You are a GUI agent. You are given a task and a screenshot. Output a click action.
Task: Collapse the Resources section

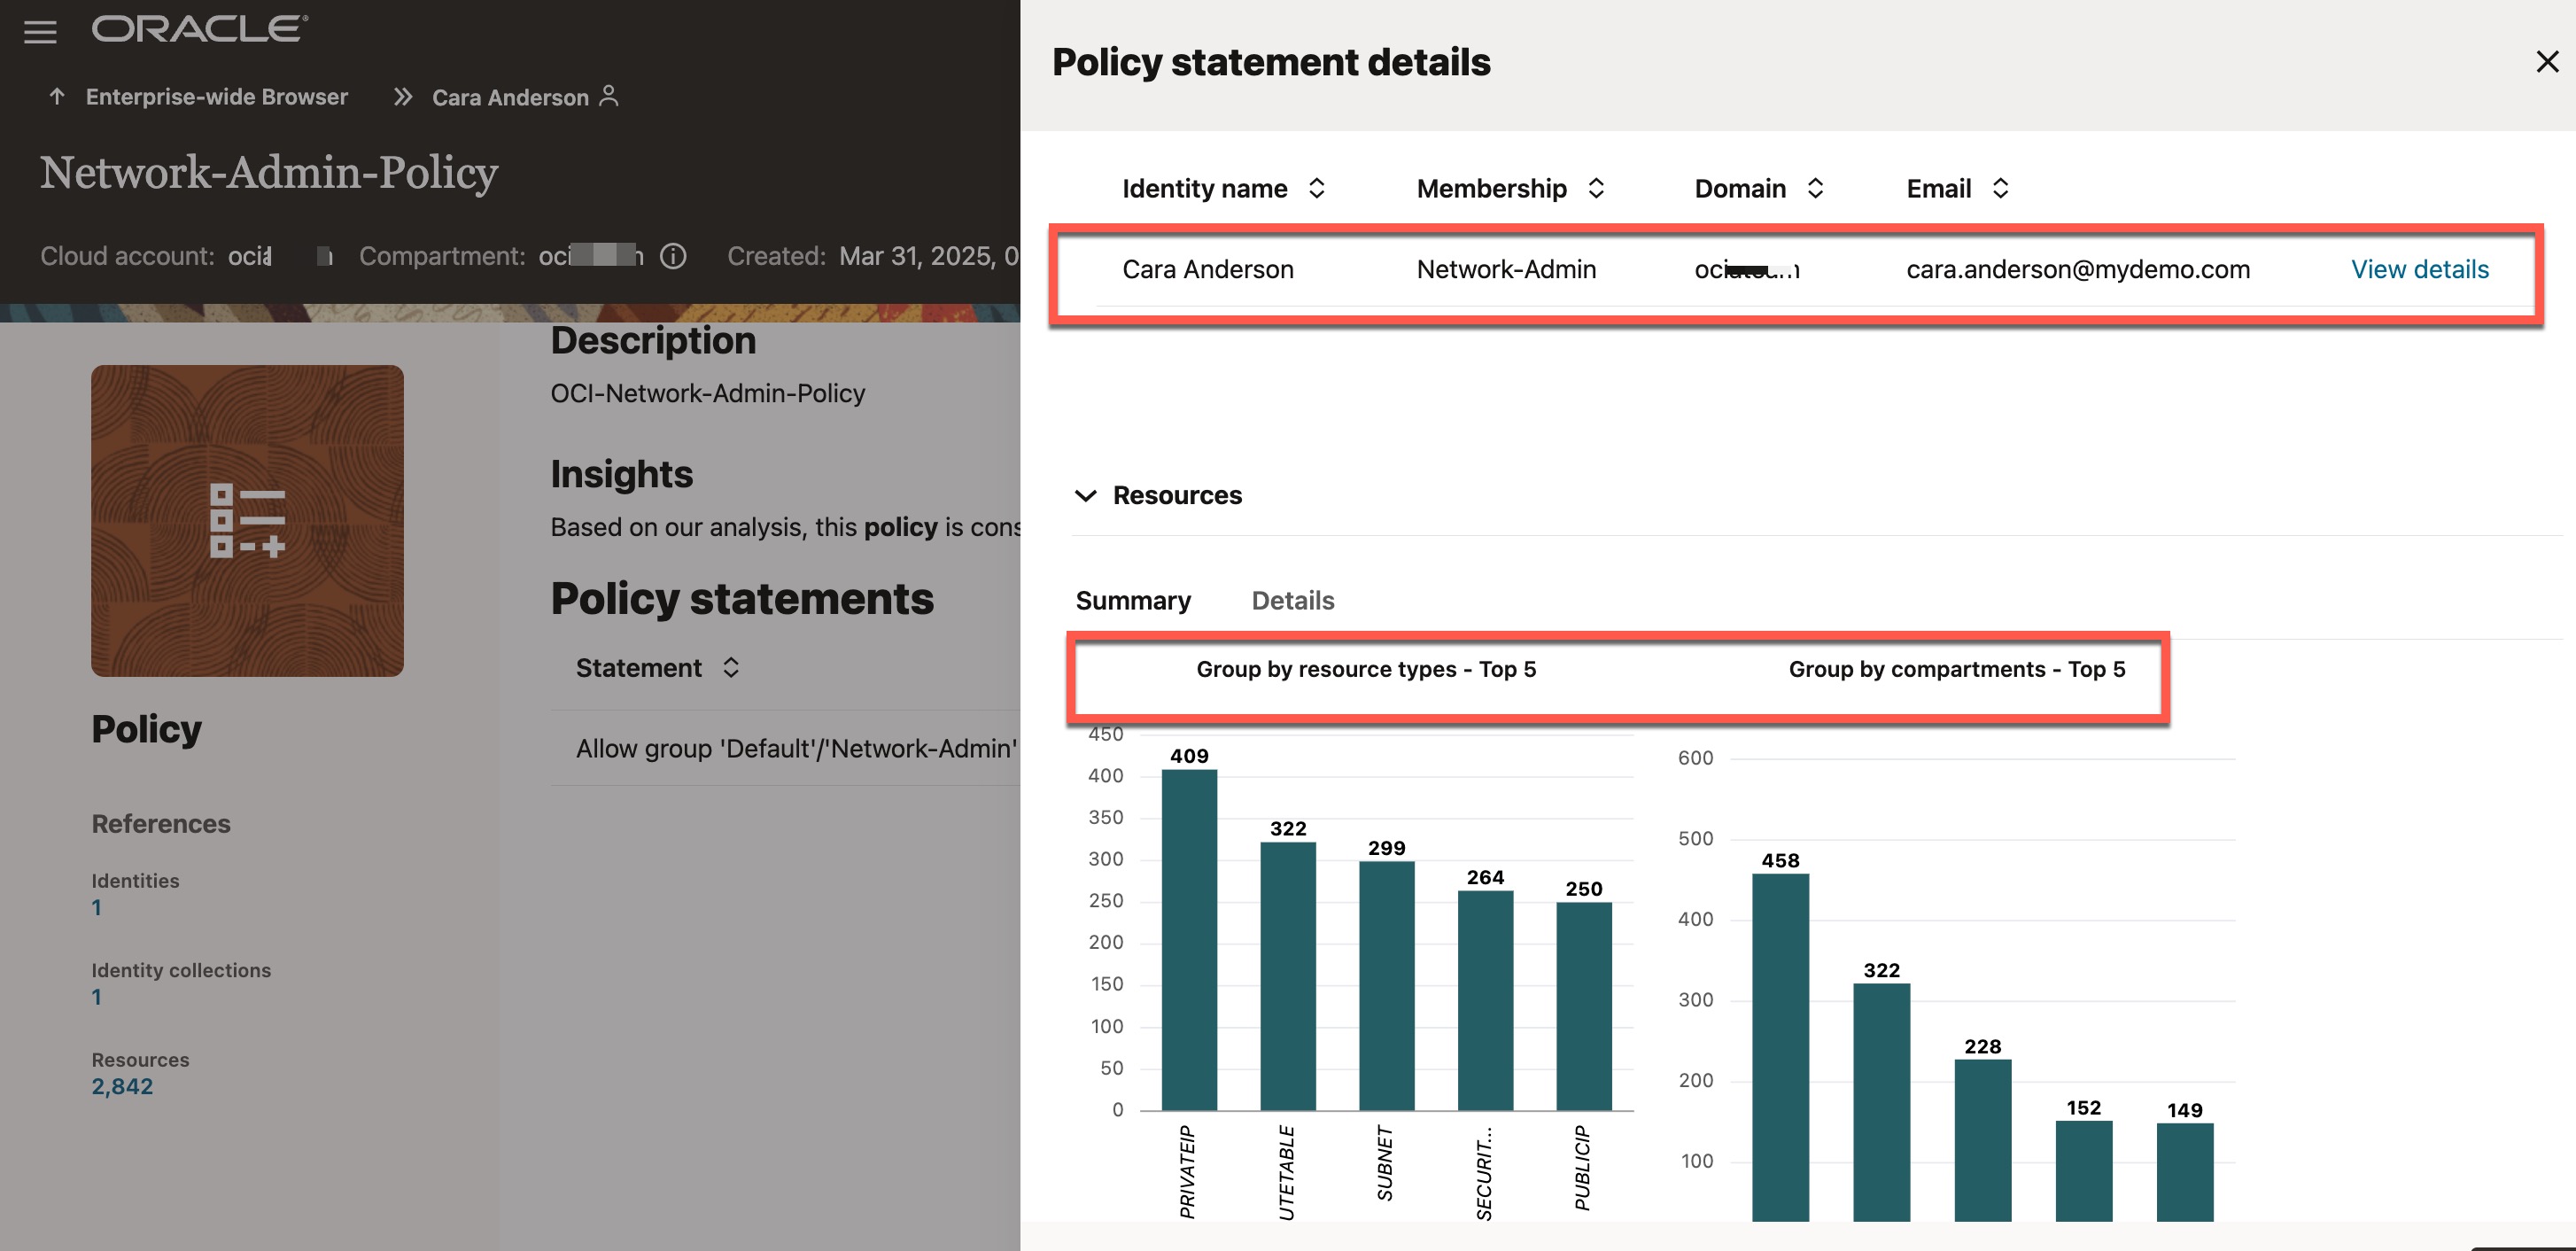click(x=1085, y=496)
